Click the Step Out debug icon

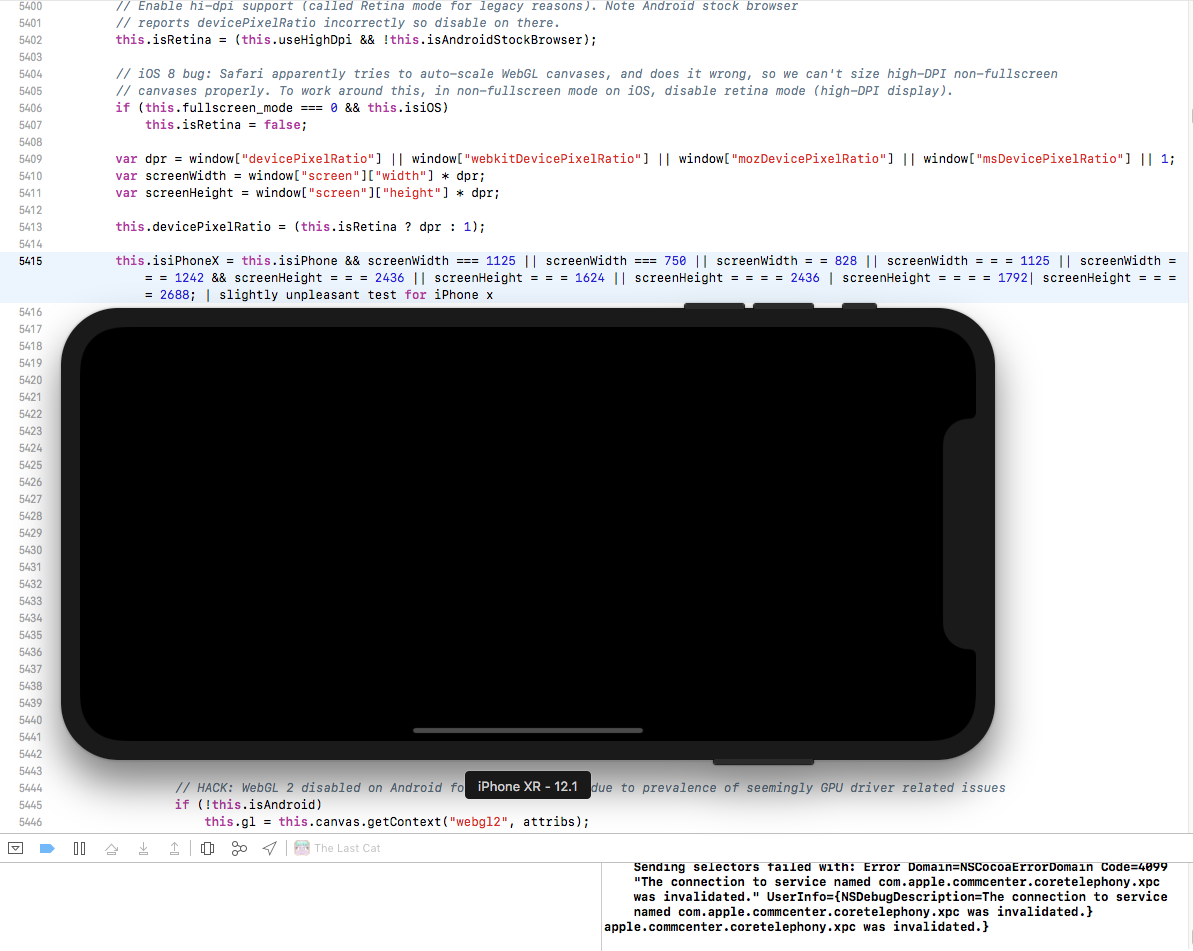pyautogui.click(x=174, y=848)
